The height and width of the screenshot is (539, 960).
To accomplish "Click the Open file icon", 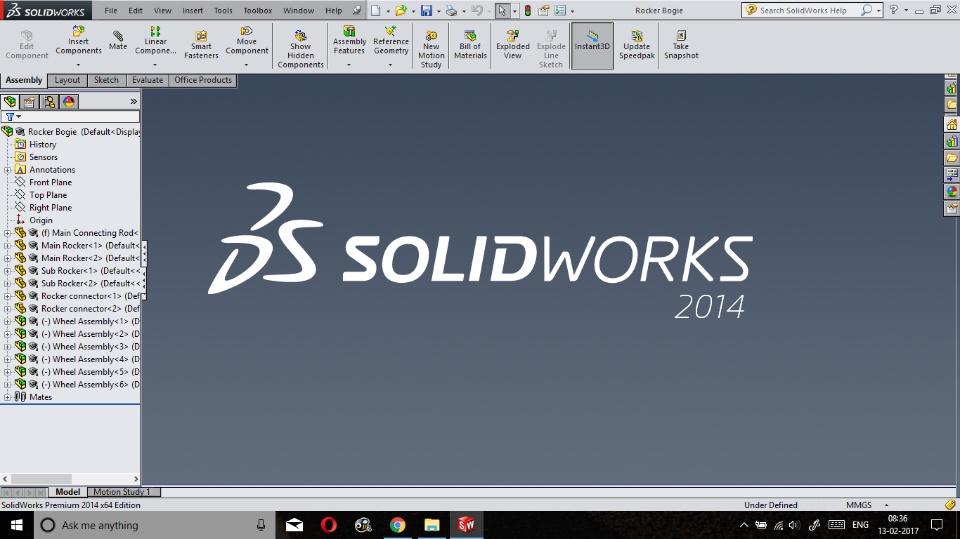I will tap(400, 10).
